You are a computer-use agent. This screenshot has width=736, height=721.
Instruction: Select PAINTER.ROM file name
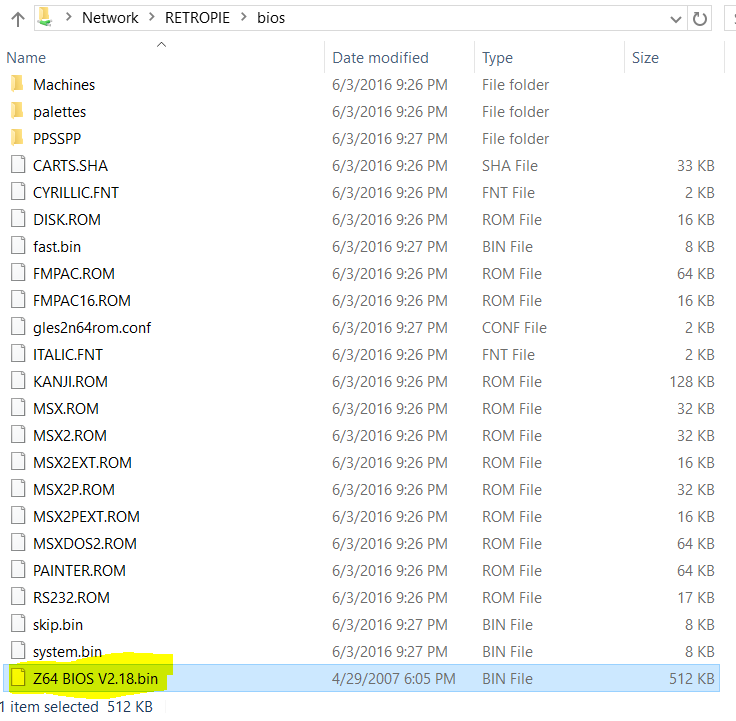tap(79, 571)
